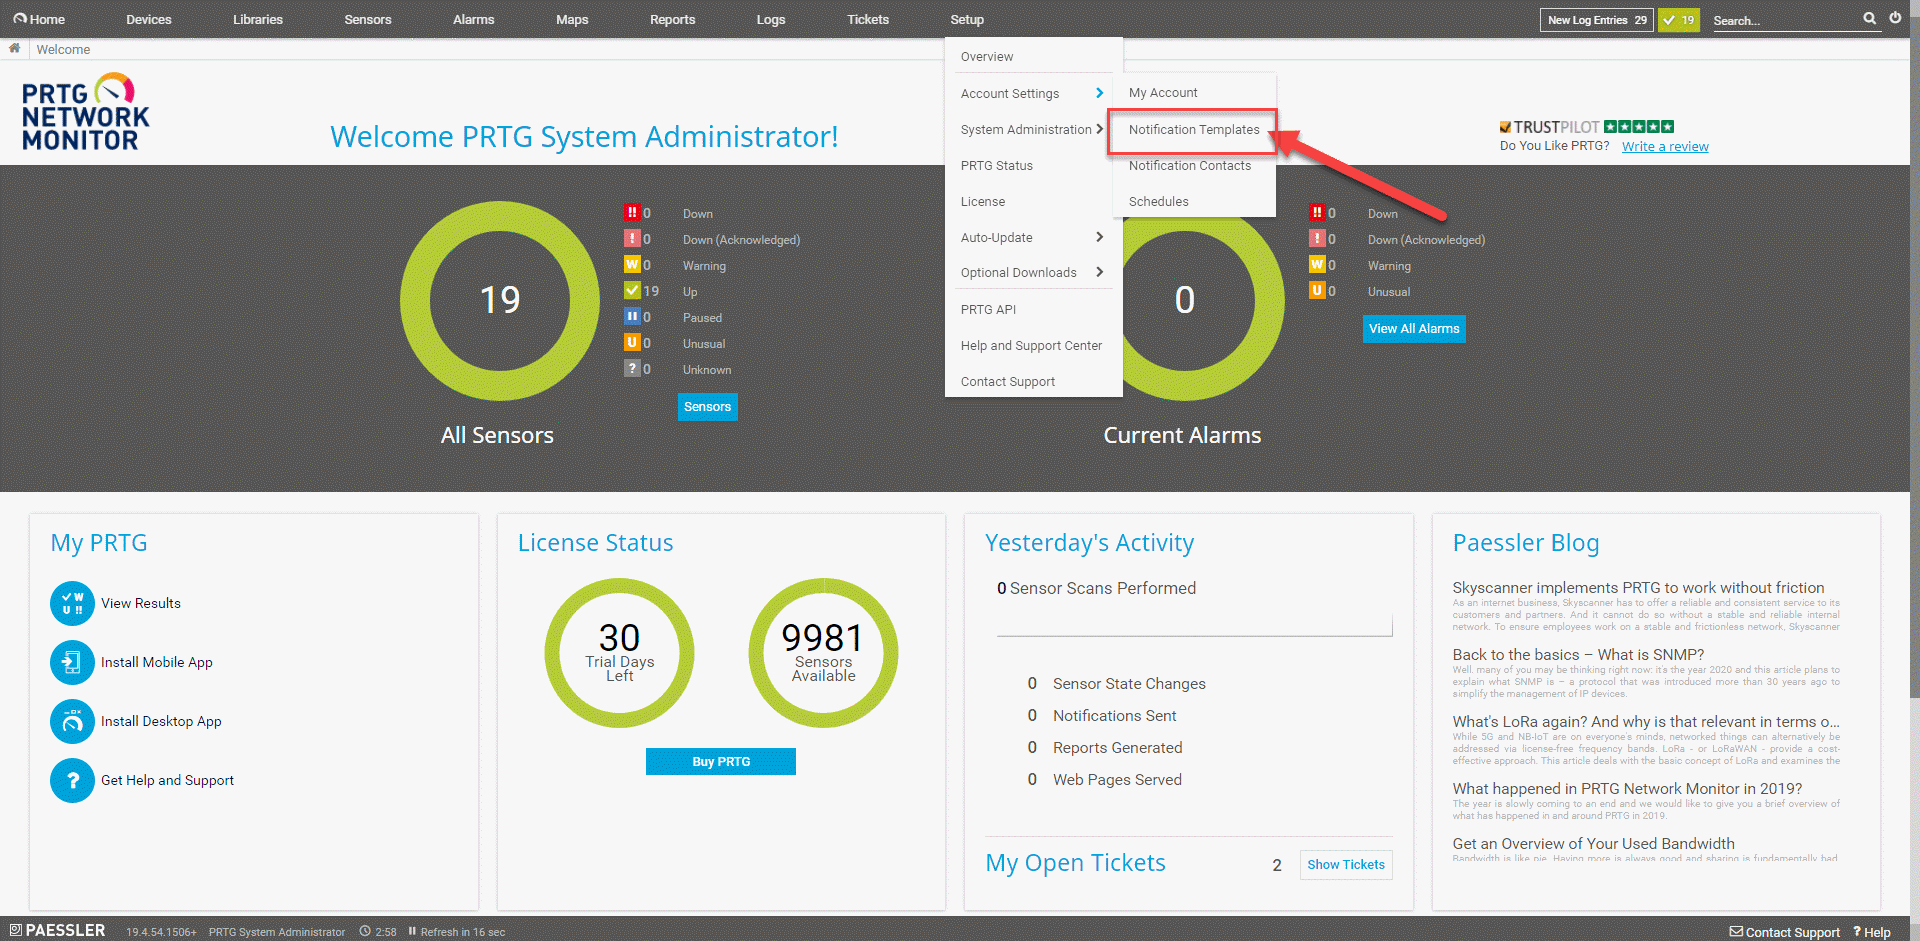Pause the automatic page refresh
The width and height of the screenshot is (1920, 941).
click(411, 931)
